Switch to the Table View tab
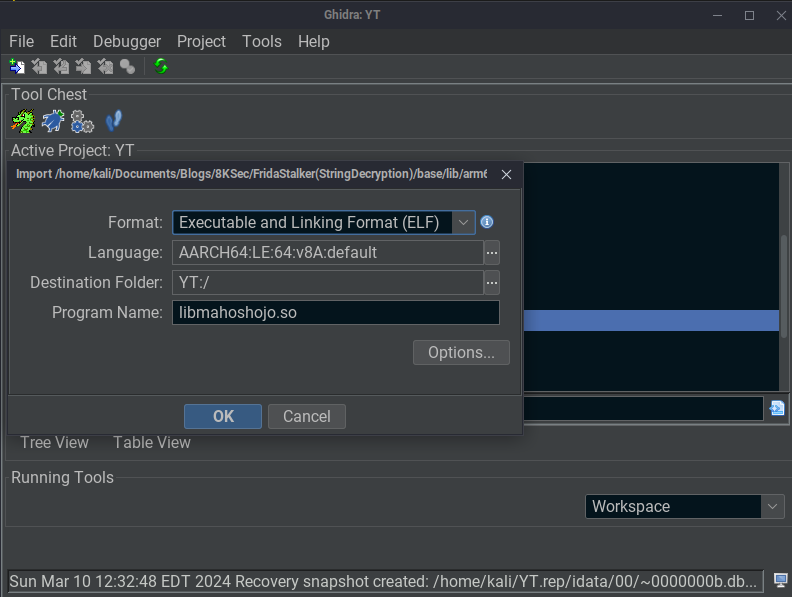The image size is (792, 597). point(151,442)
